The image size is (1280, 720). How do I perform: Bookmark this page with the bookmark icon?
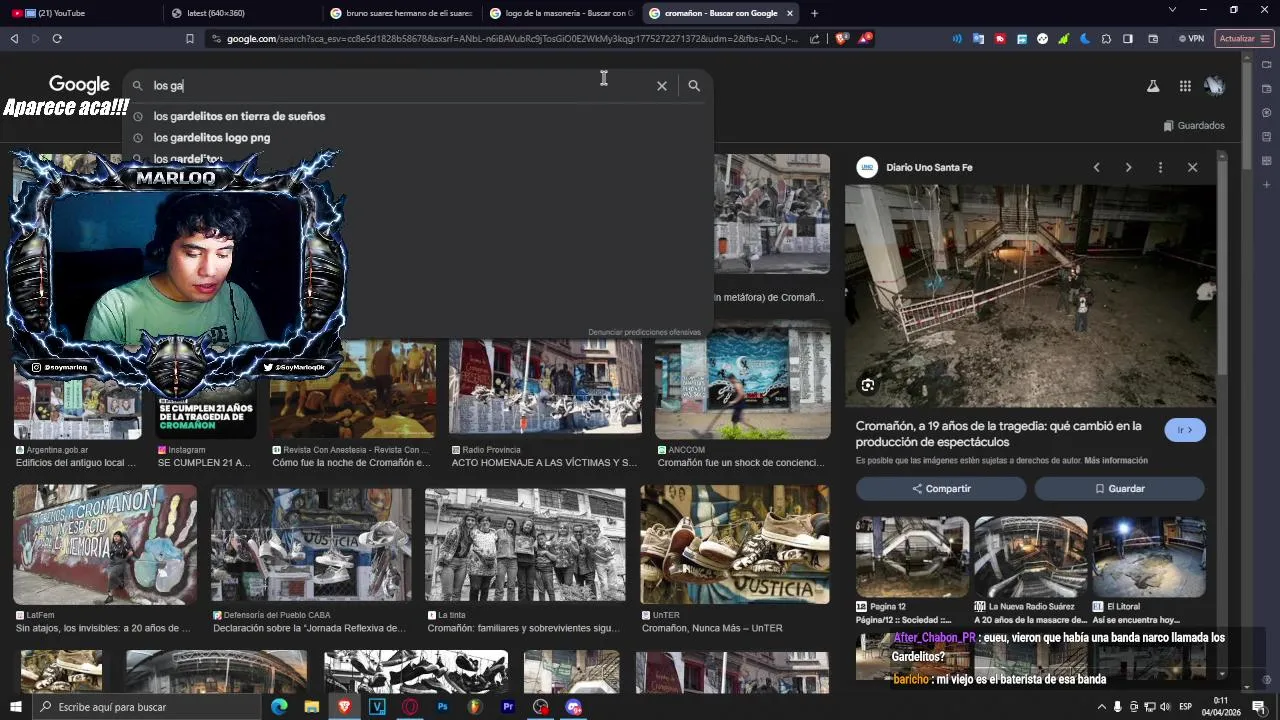tap(190, 39)
